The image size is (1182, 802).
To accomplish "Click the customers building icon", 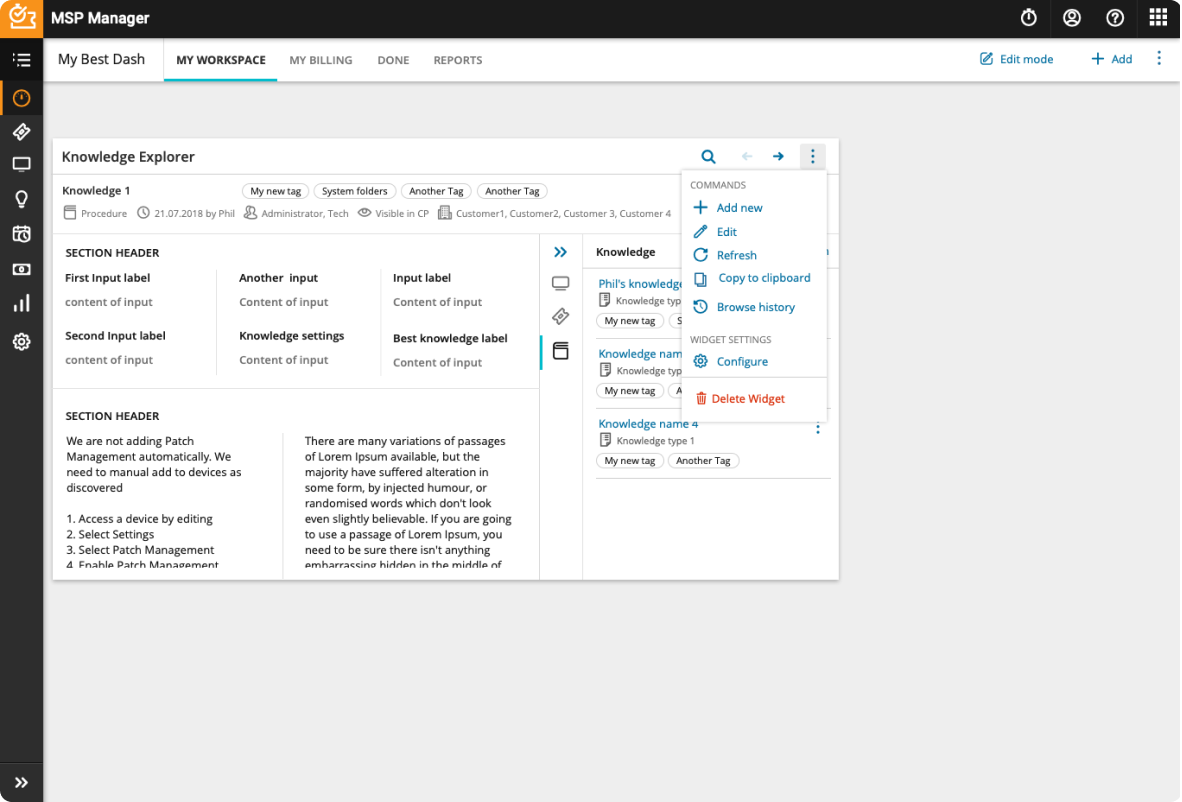I will (x=445, y=213).
